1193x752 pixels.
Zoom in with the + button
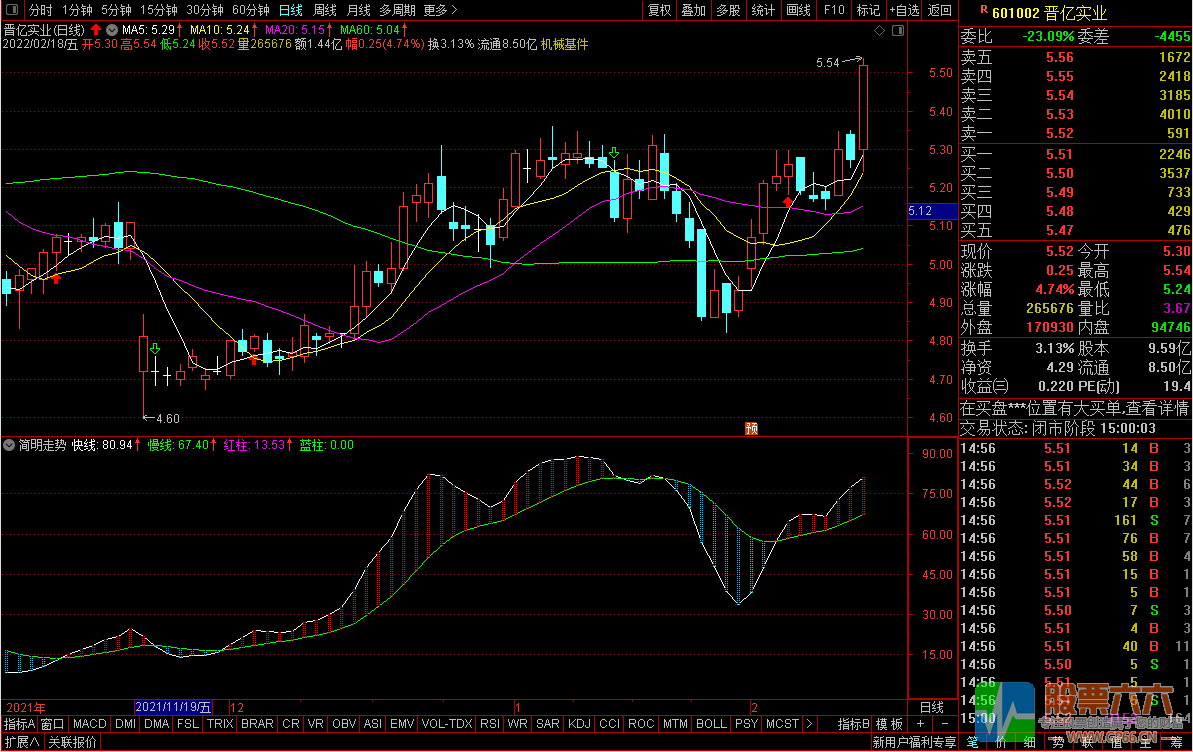pyautogui.click(x=921, y=724)
